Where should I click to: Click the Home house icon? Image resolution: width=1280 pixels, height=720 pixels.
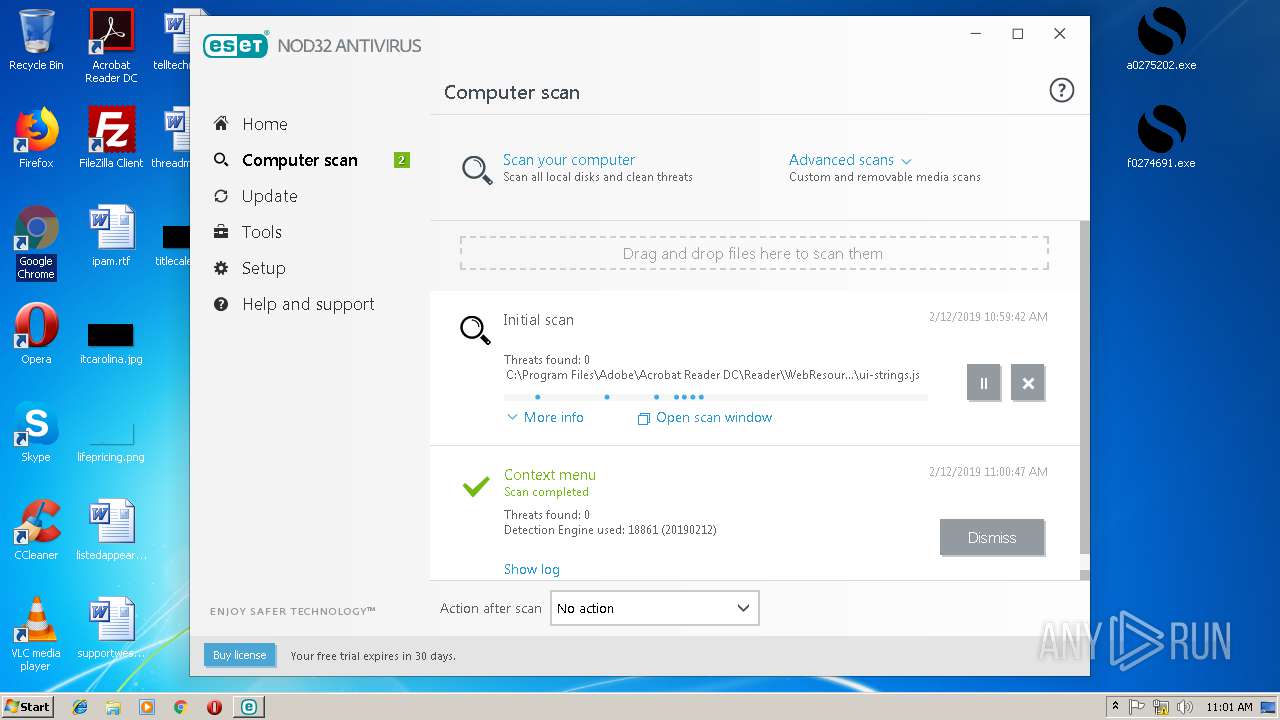[x=221, y=123]
